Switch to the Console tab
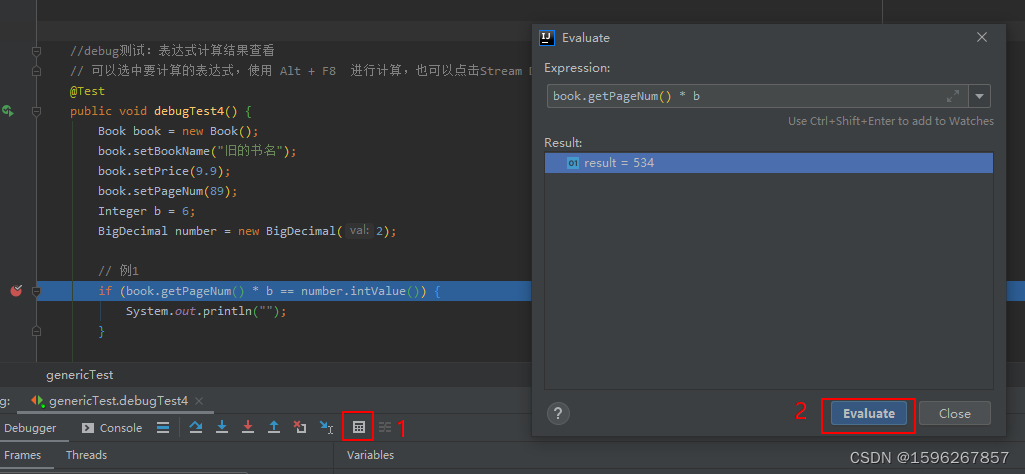Screen dimensions: 1025x474 tap(112, 428)
